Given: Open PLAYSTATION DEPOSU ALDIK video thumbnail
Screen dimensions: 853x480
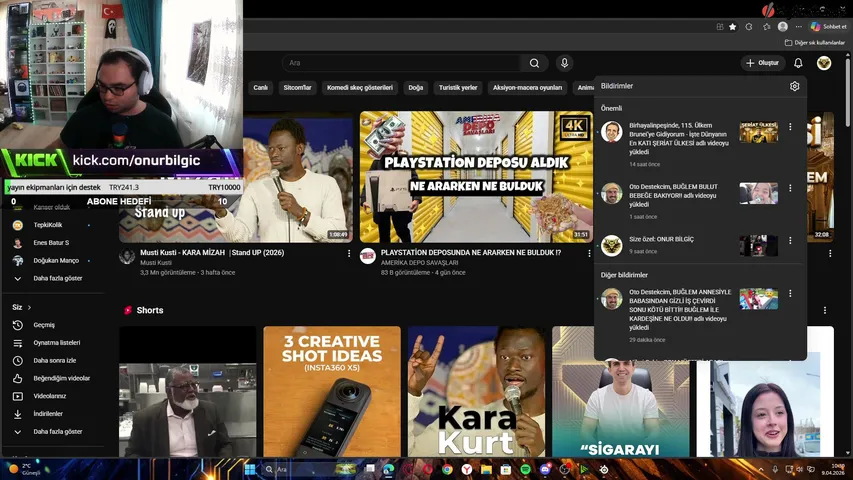Looking at the screenshot, I should (x=476, y=177).
